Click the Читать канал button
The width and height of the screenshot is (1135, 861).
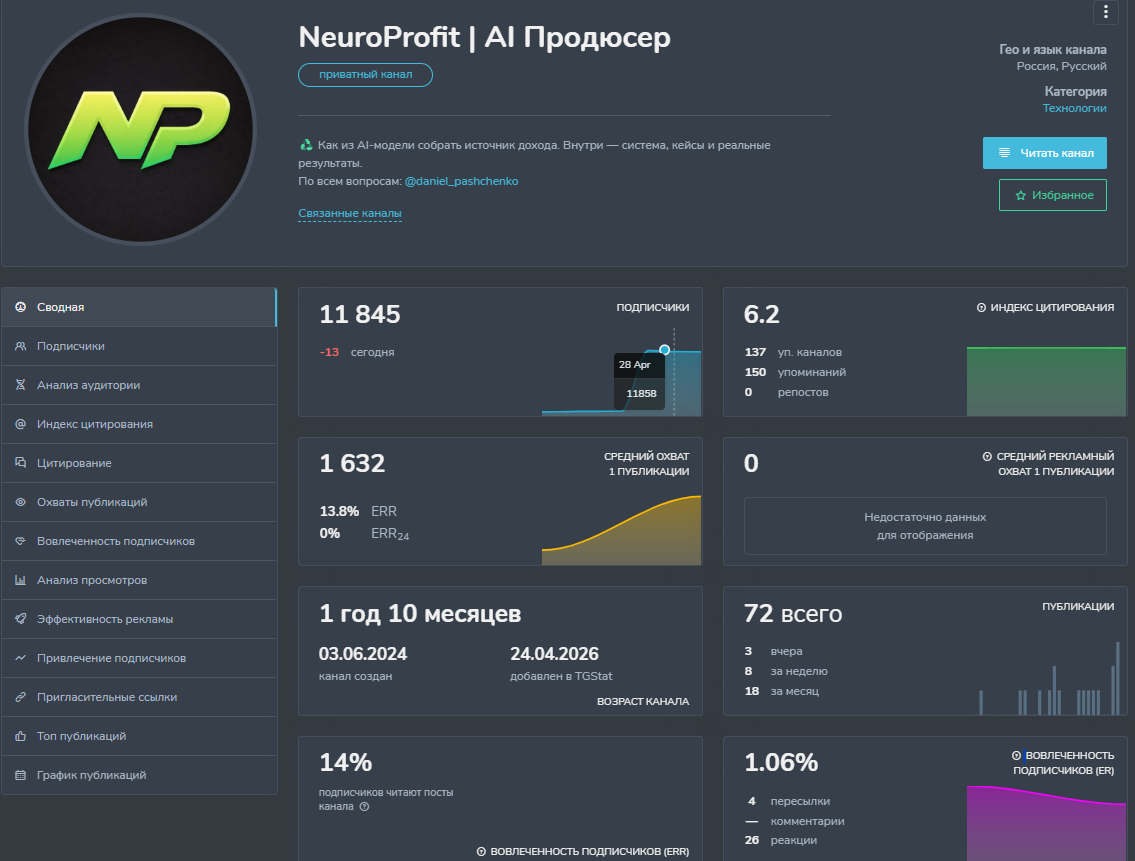(x=1045, y=153)
